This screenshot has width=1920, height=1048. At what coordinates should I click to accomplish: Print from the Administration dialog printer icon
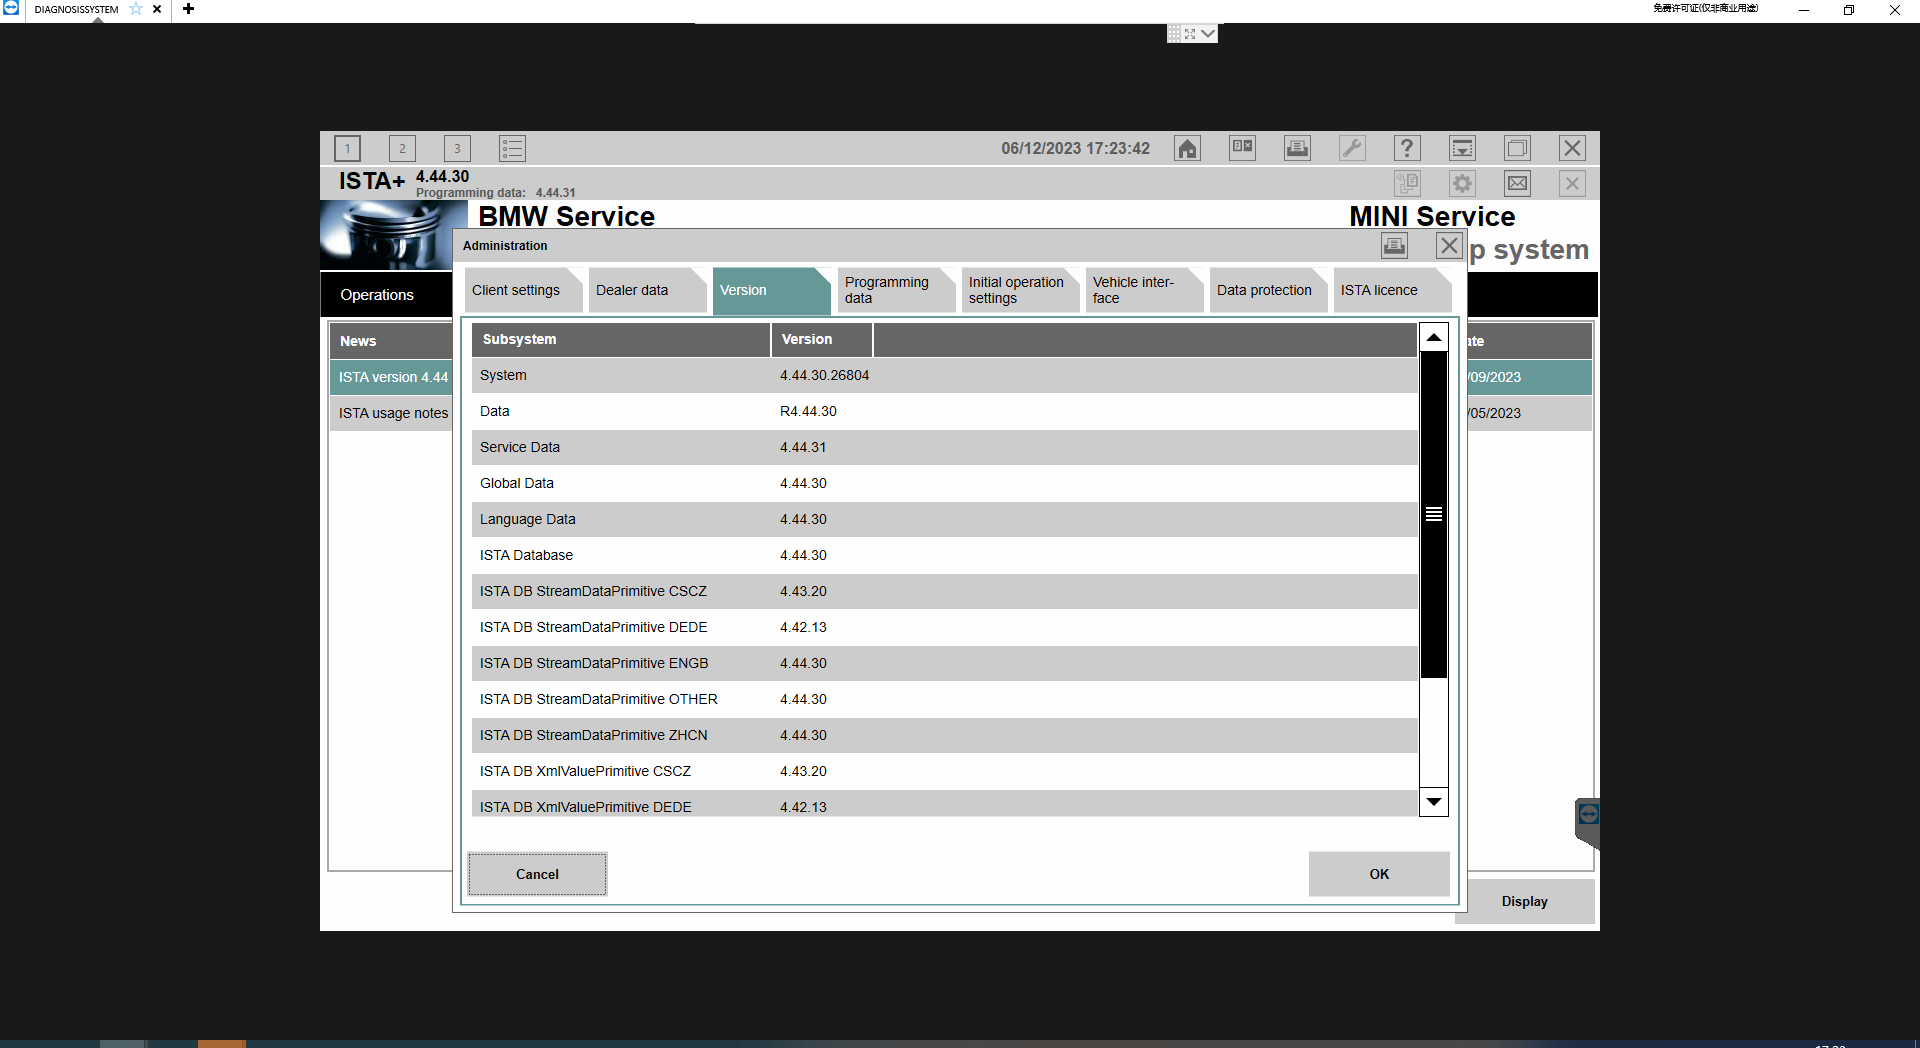click(1394, 245)
